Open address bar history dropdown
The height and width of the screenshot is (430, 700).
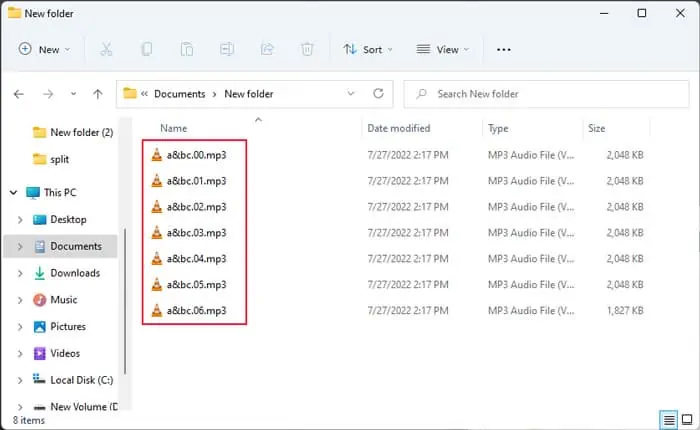coord(351,93)
